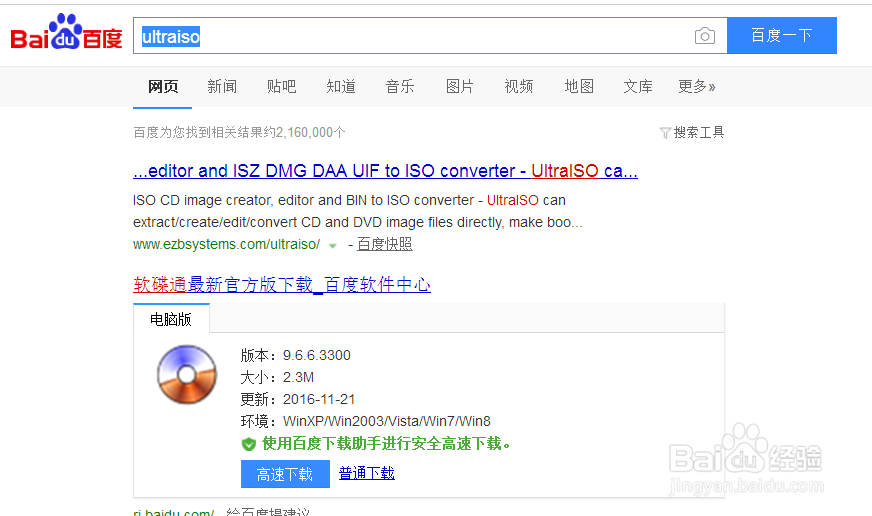Switch to the 新闻 tab
Image resolution: width=872 pixels, height=516 pixels.
pyautogui.click(x=222, y=86)
